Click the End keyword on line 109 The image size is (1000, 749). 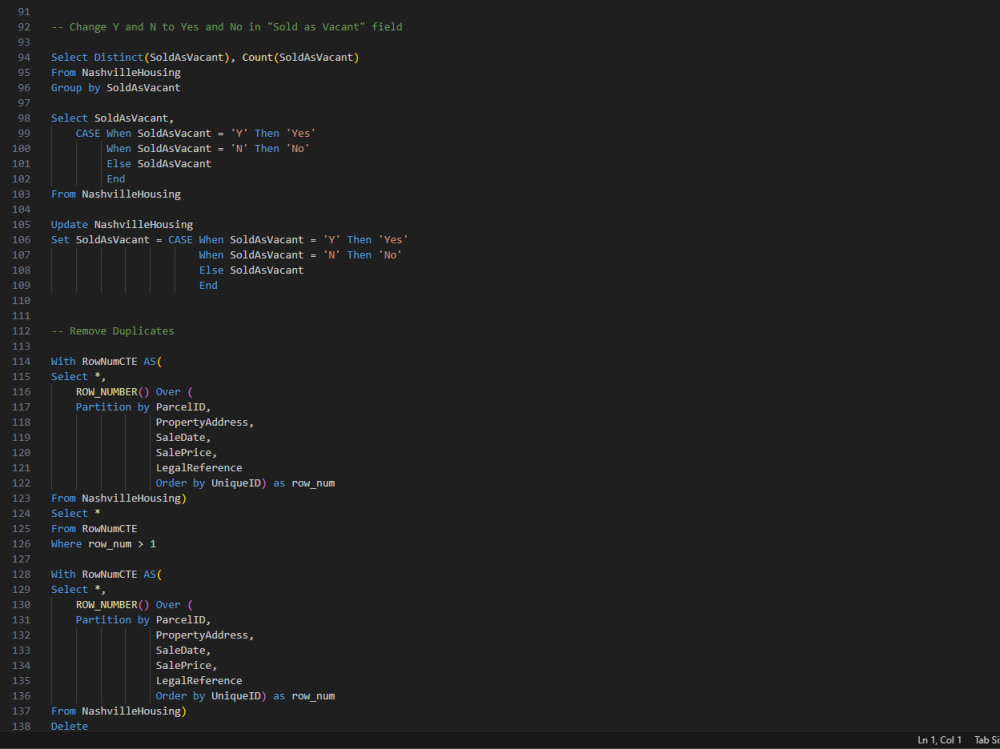[208, 285]
